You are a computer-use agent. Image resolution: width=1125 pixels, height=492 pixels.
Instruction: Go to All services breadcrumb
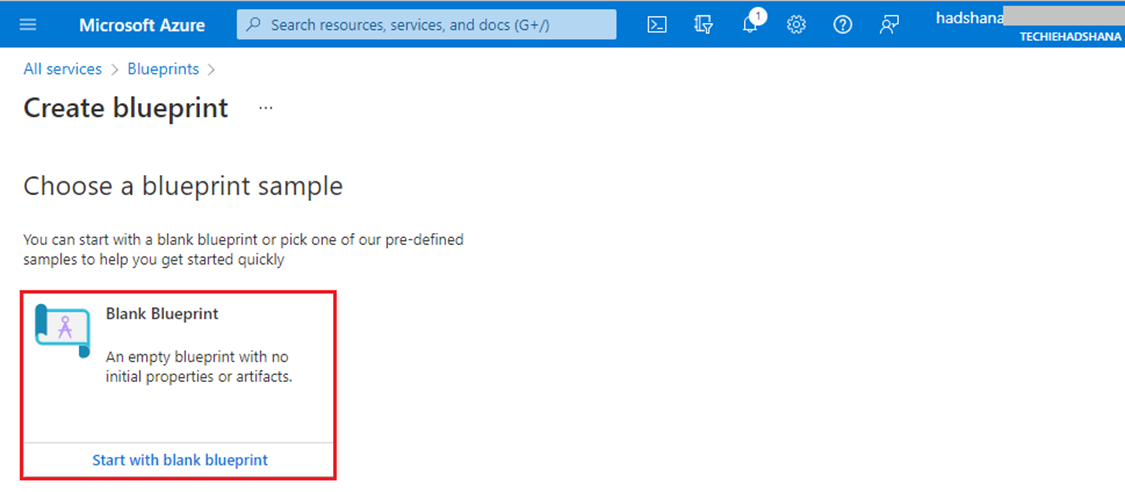tap(62, 69)
